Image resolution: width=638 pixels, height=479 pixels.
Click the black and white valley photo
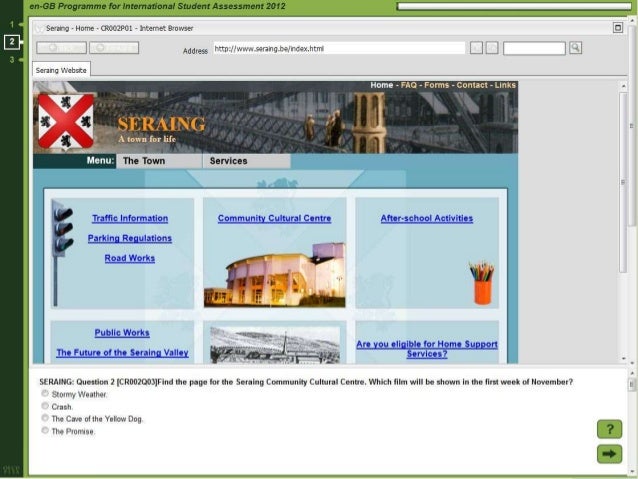pyautogui.click(x=275, y=345)
